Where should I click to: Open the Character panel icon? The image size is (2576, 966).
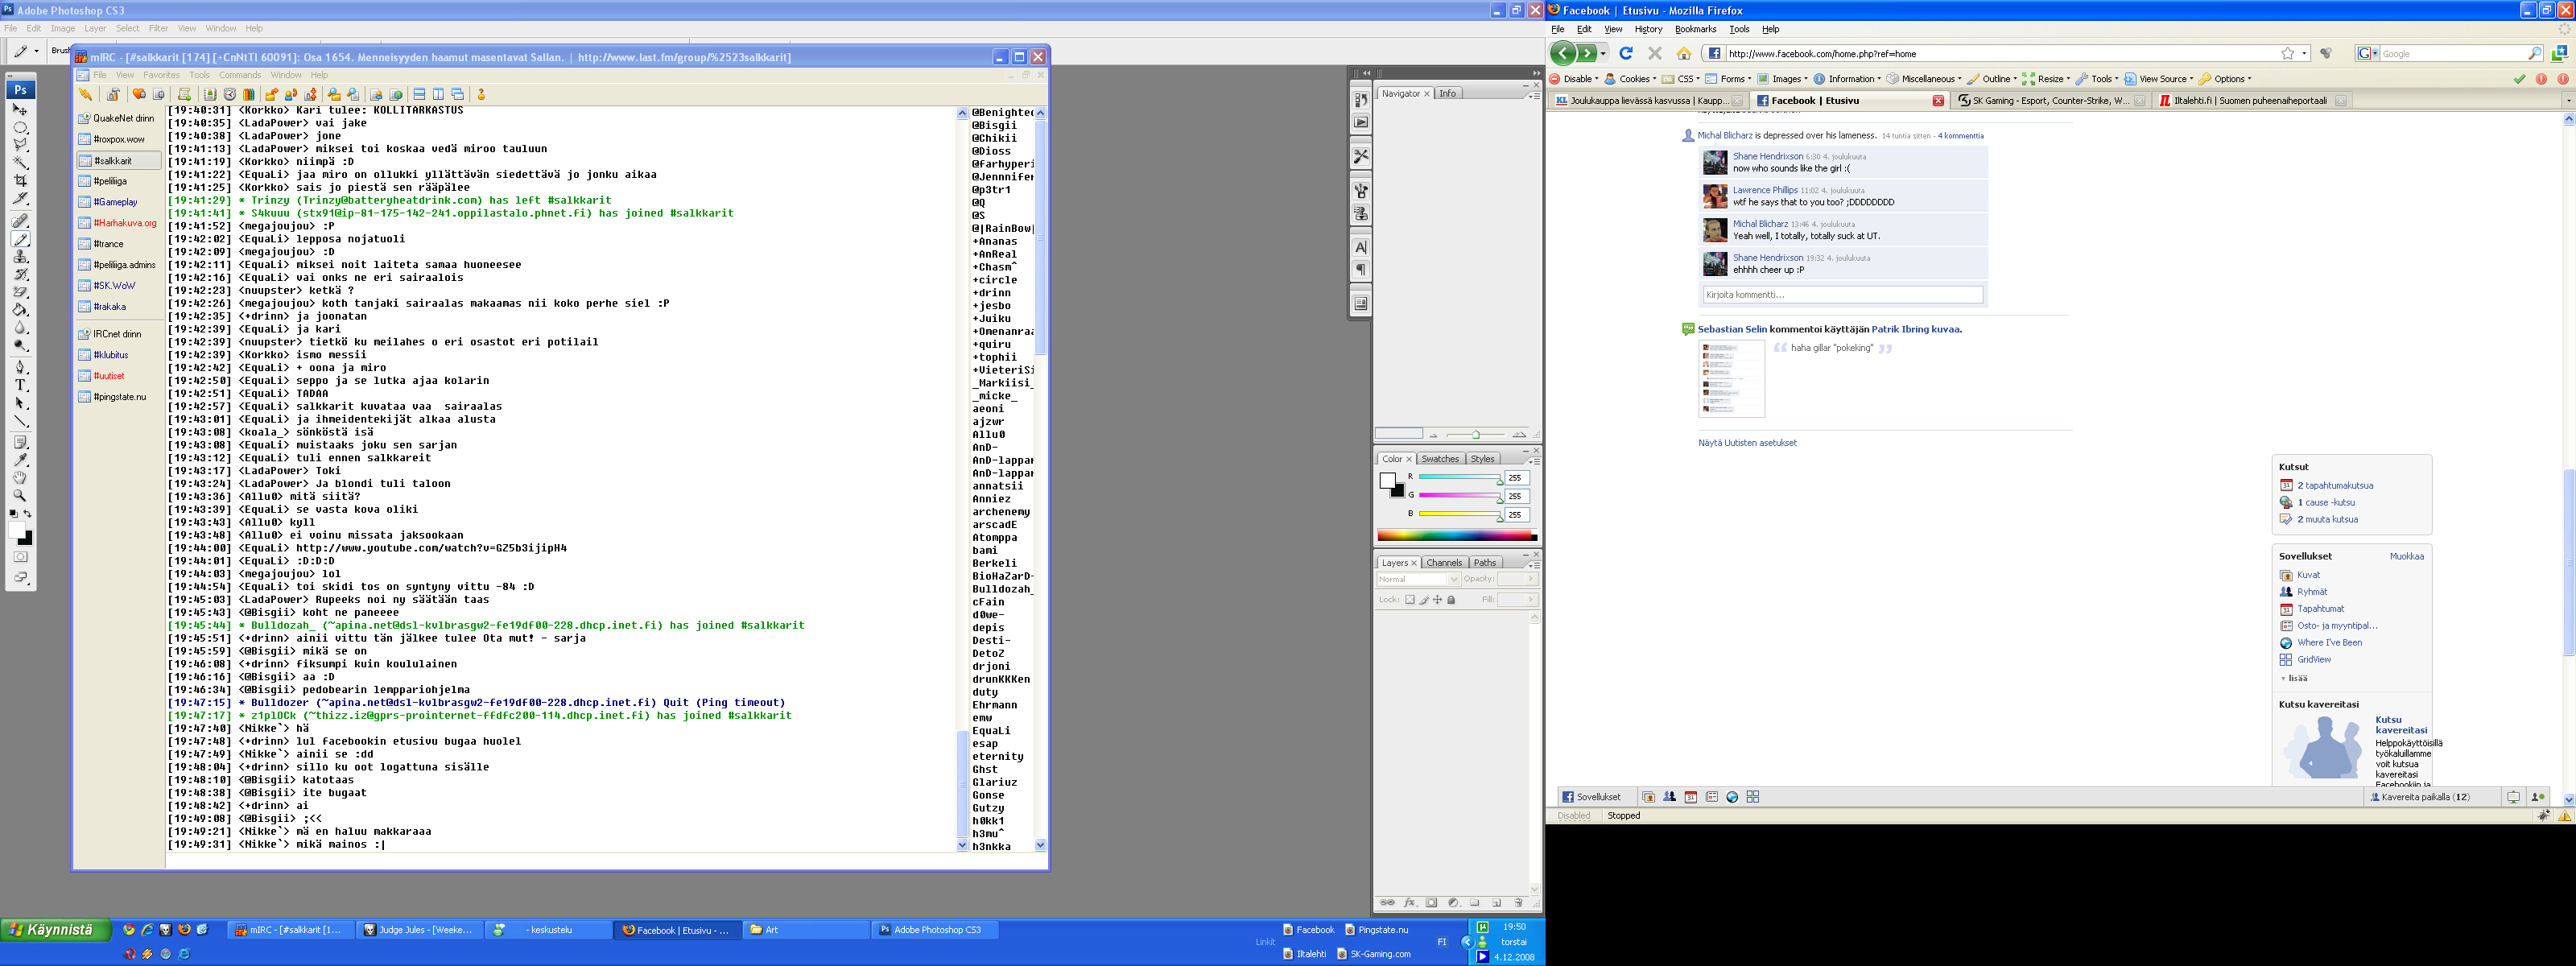[x=1361, y=247]
